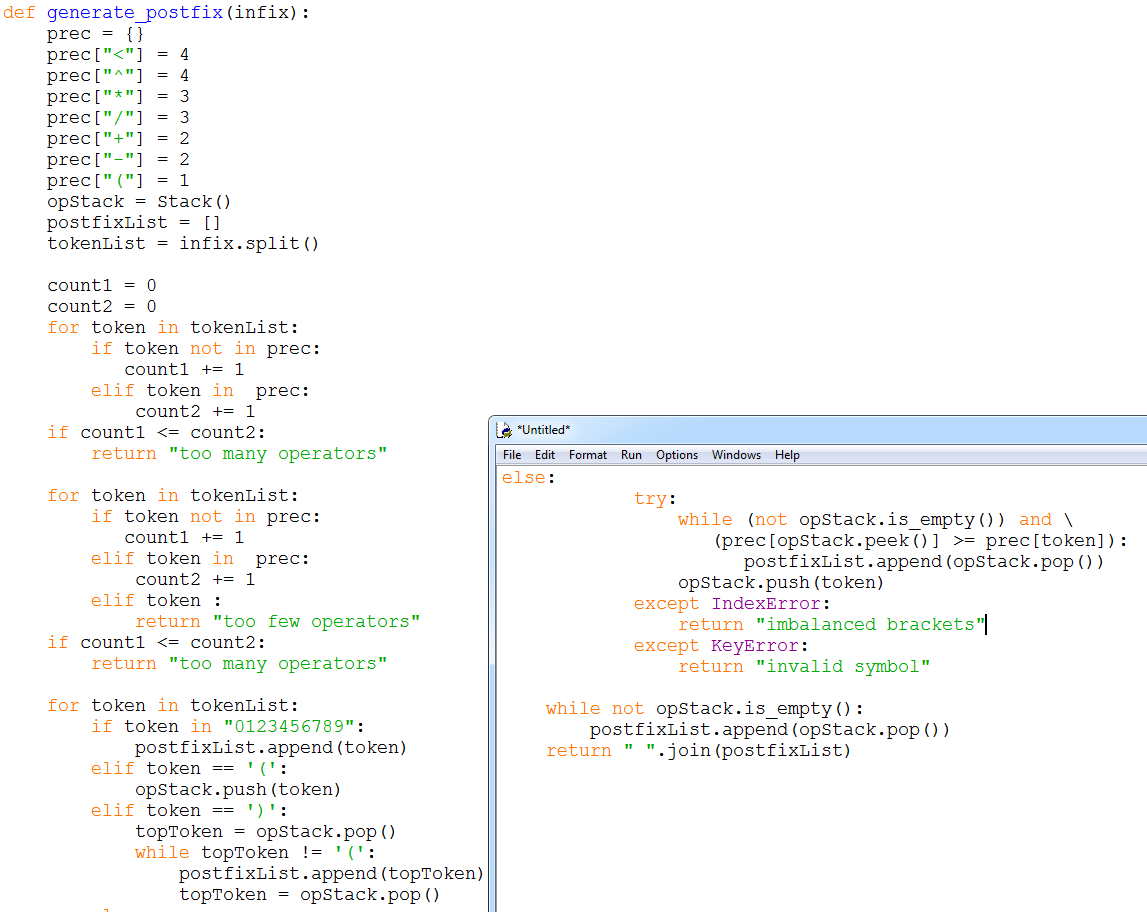
Task: Click the IDLE icon in the title bar
Action: pyautogui.click(x=505, y=429)
